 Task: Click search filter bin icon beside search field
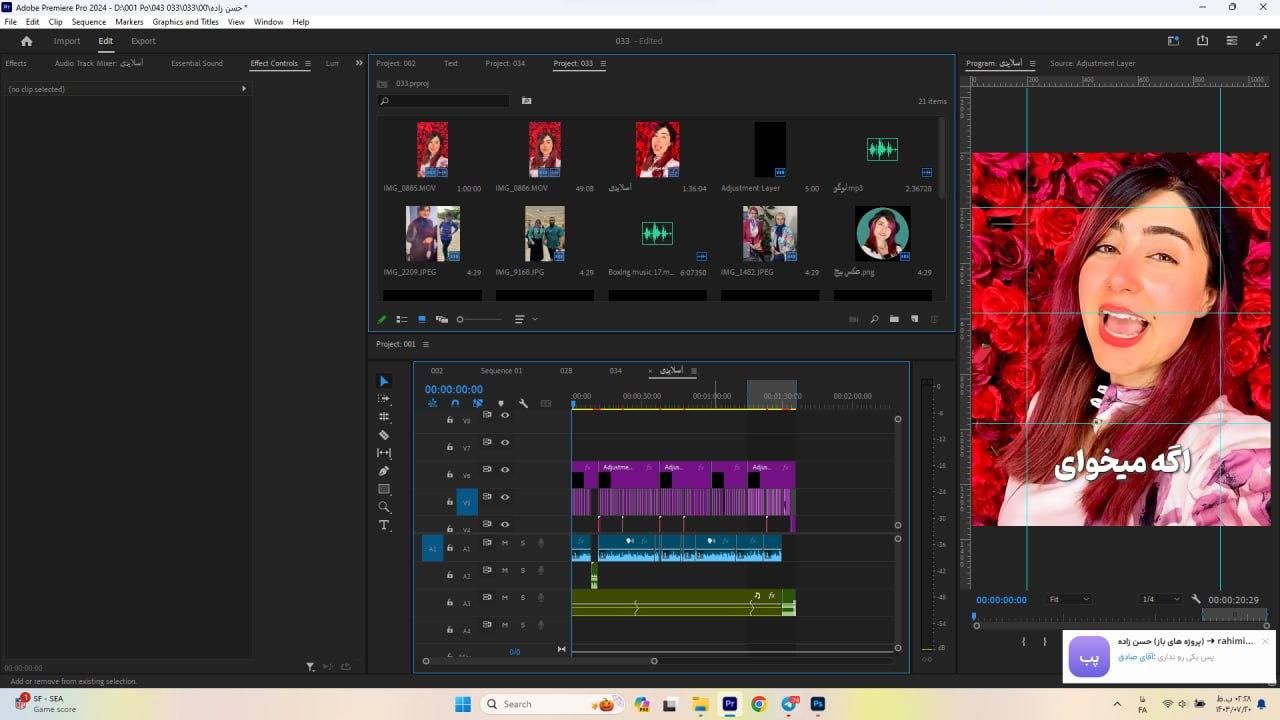tap(526, 101)
